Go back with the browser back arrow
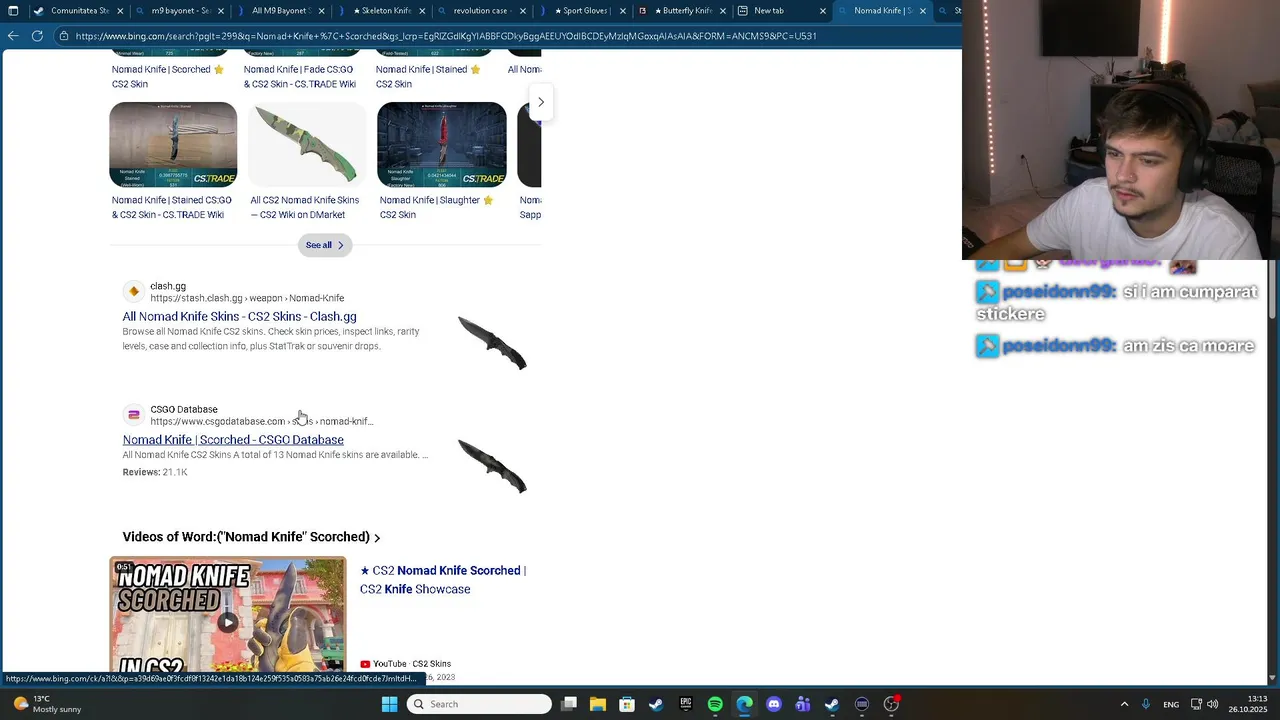 click(x=13, y=36)
